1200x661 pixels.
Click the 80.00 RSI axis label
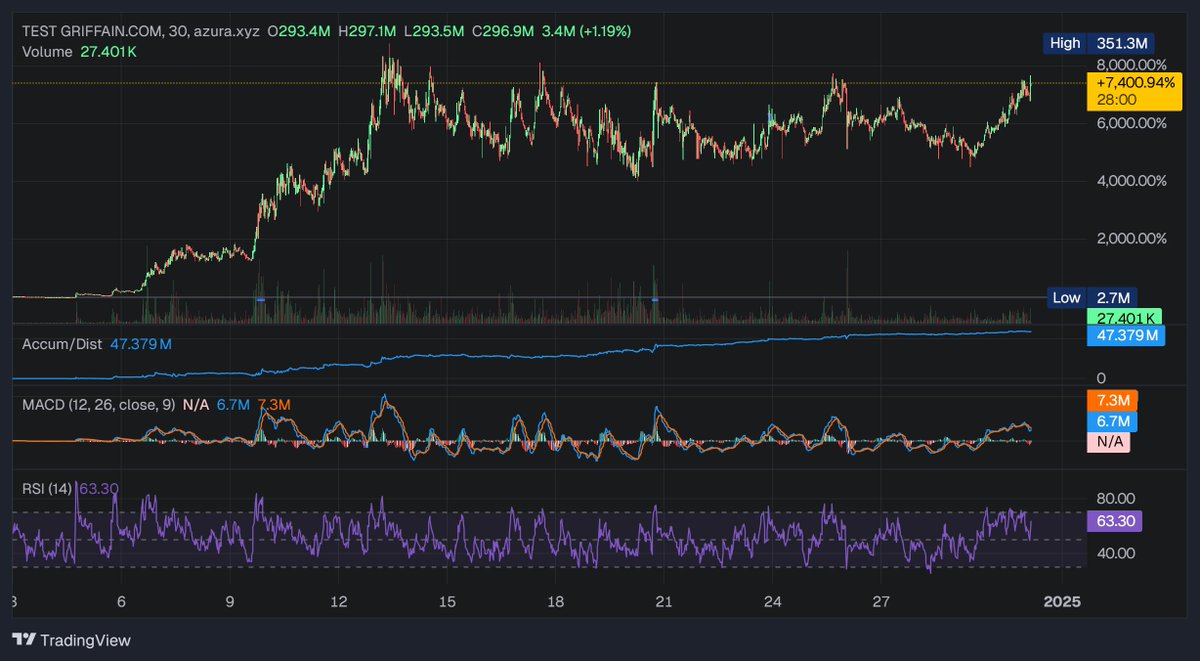[1116, 497]
